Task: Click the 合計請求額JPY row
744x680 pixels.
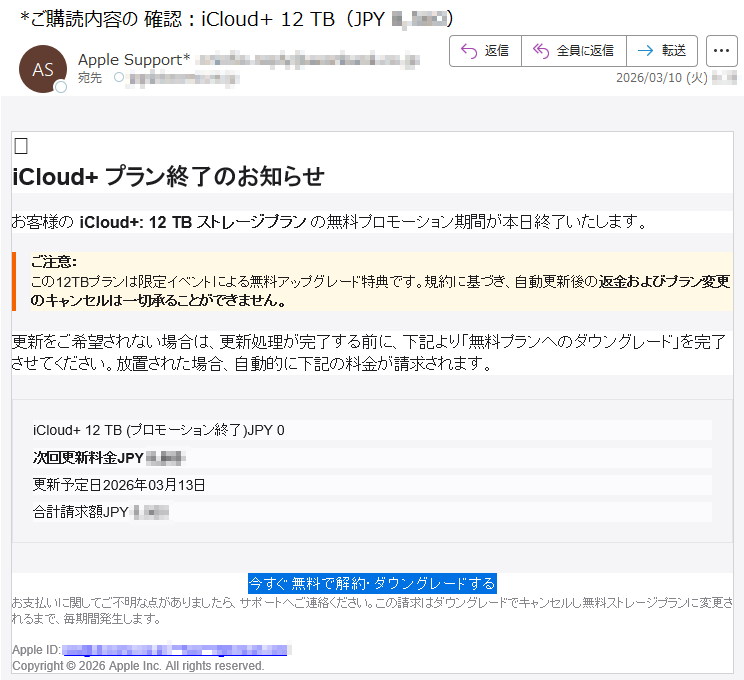Action: click(x=372, y=512)
